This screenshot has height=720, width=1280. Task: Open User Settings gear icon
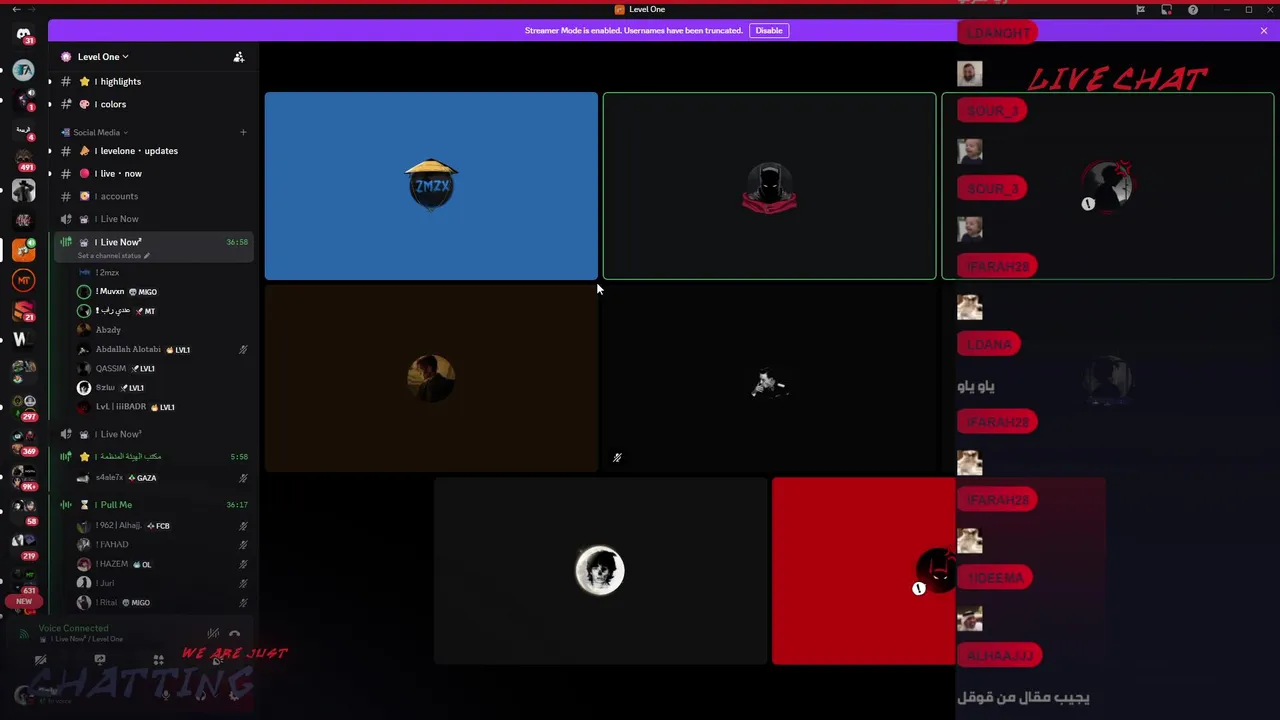coord(234,694)
